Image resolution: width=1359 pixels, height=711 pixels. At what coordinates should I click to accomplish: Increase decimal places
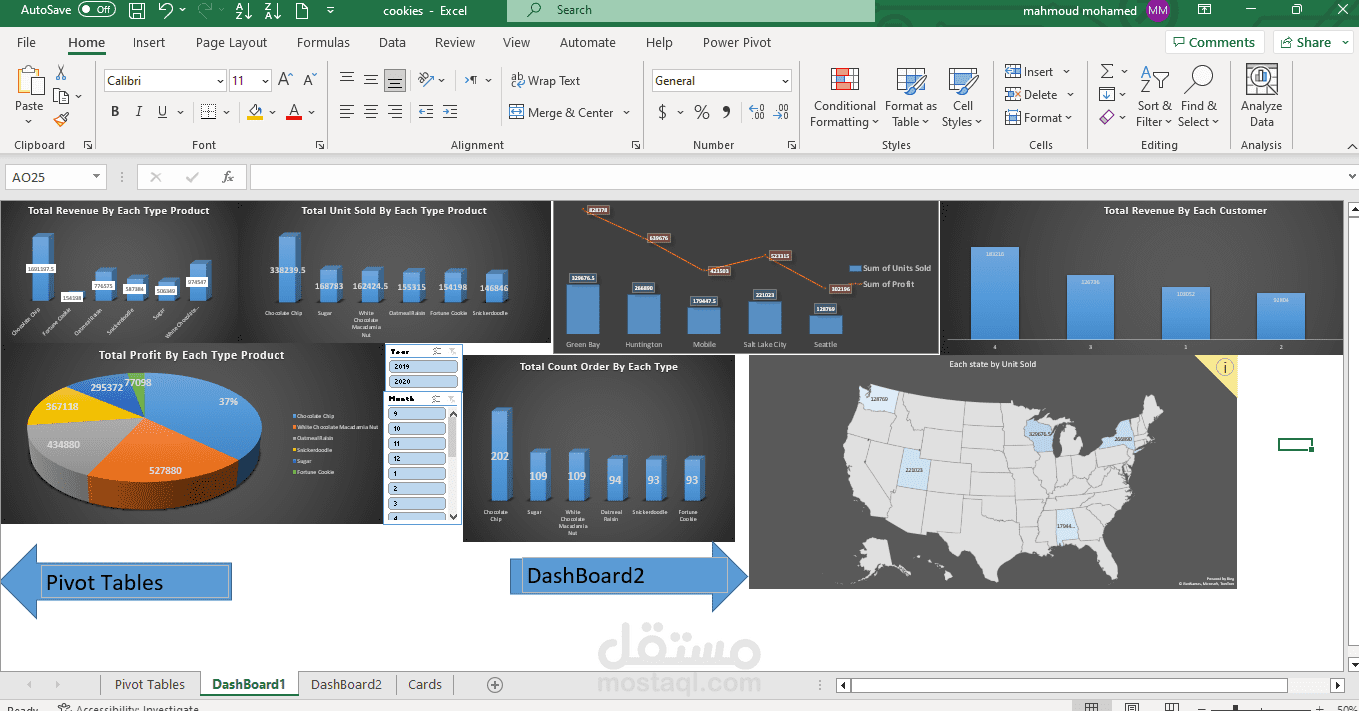(x=756, y=112)
